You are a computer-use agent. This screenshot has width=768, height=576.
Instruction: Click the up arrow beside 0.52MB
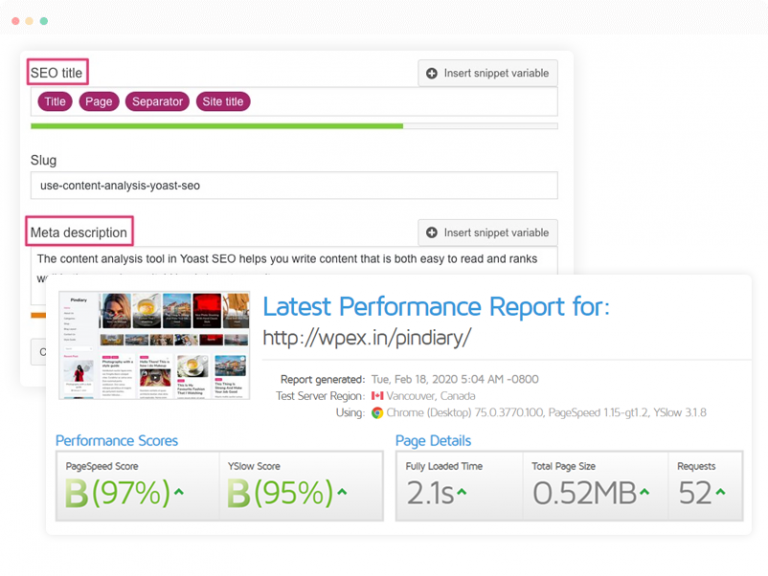[645, 492]
